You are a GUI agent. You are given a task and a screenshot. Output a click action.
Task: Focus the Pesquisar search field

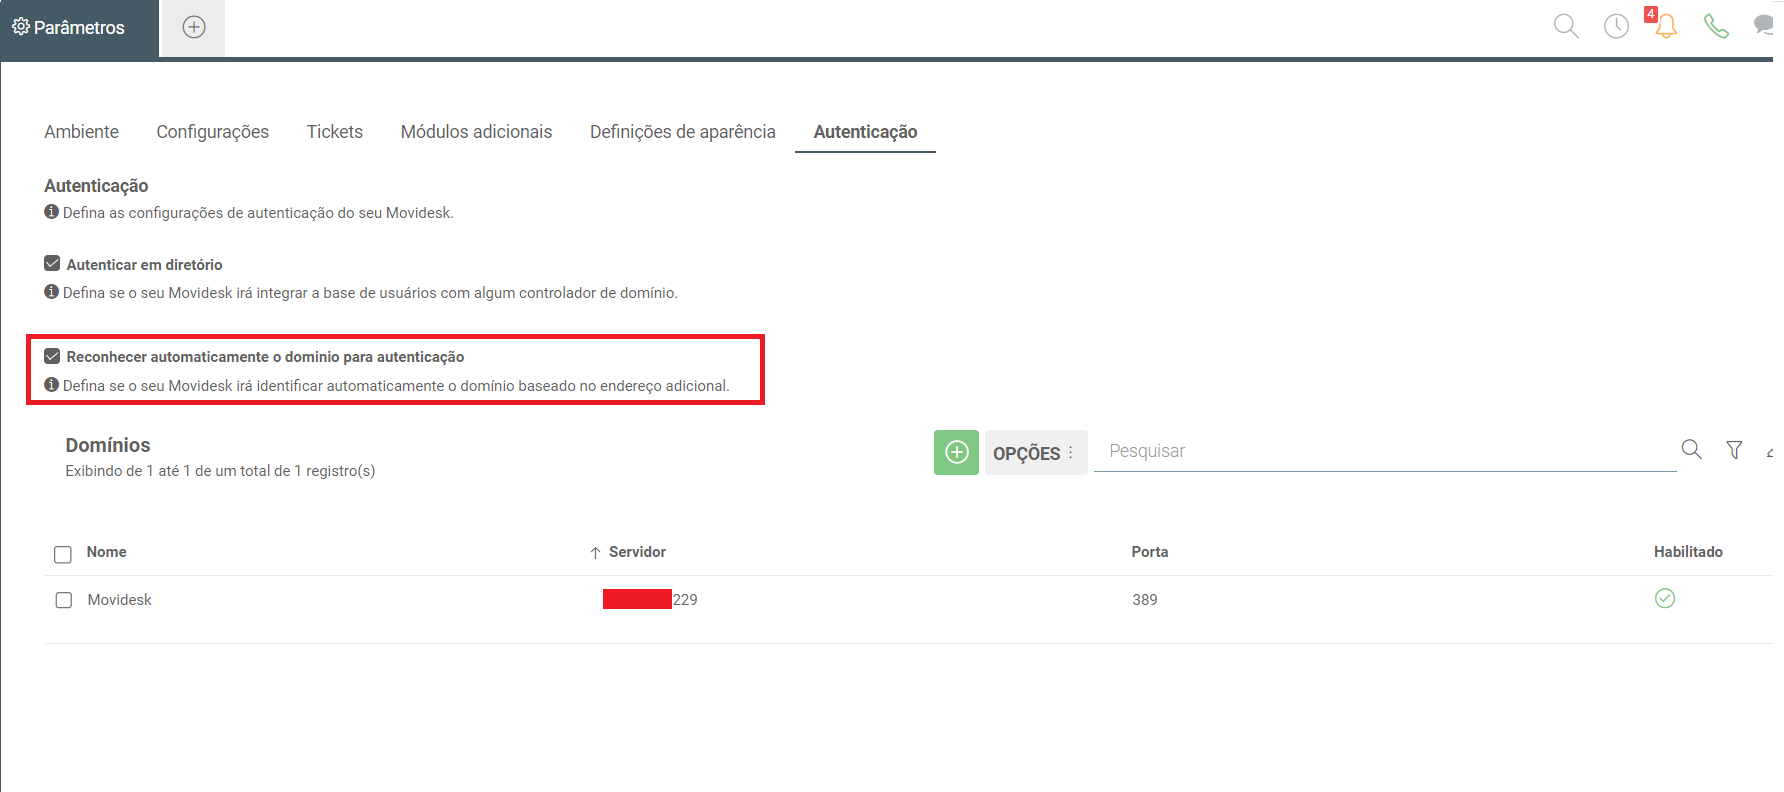(1385, 451)
